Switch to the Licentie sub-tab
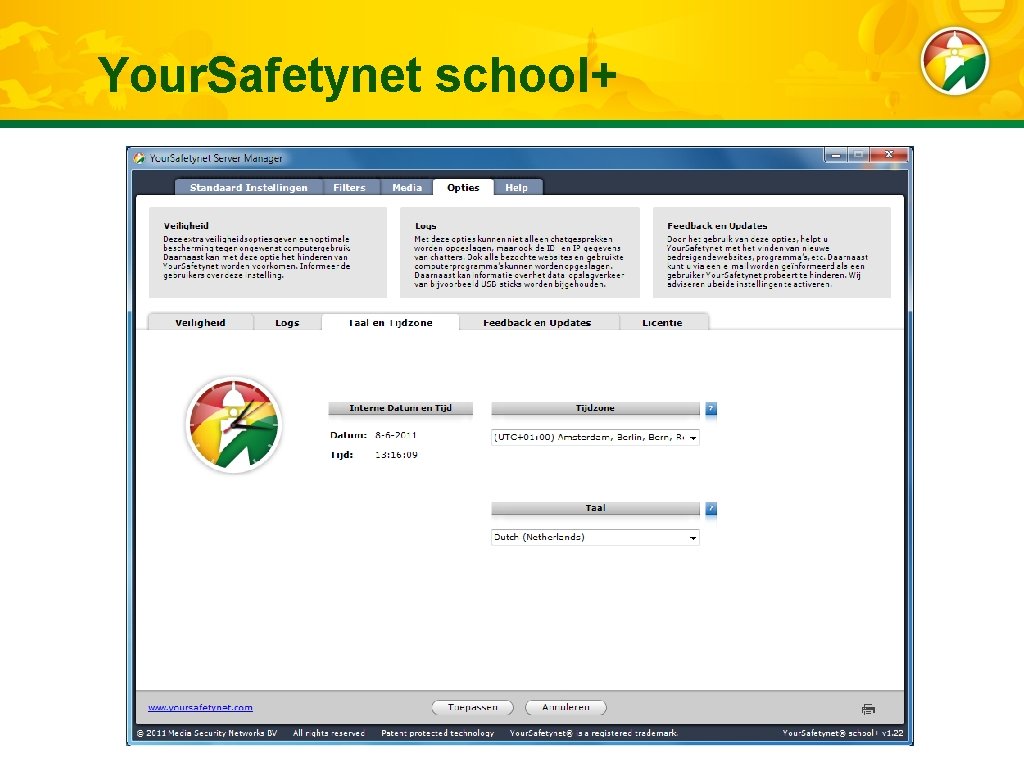The image size is (1024, 768). tap(662, 323)
